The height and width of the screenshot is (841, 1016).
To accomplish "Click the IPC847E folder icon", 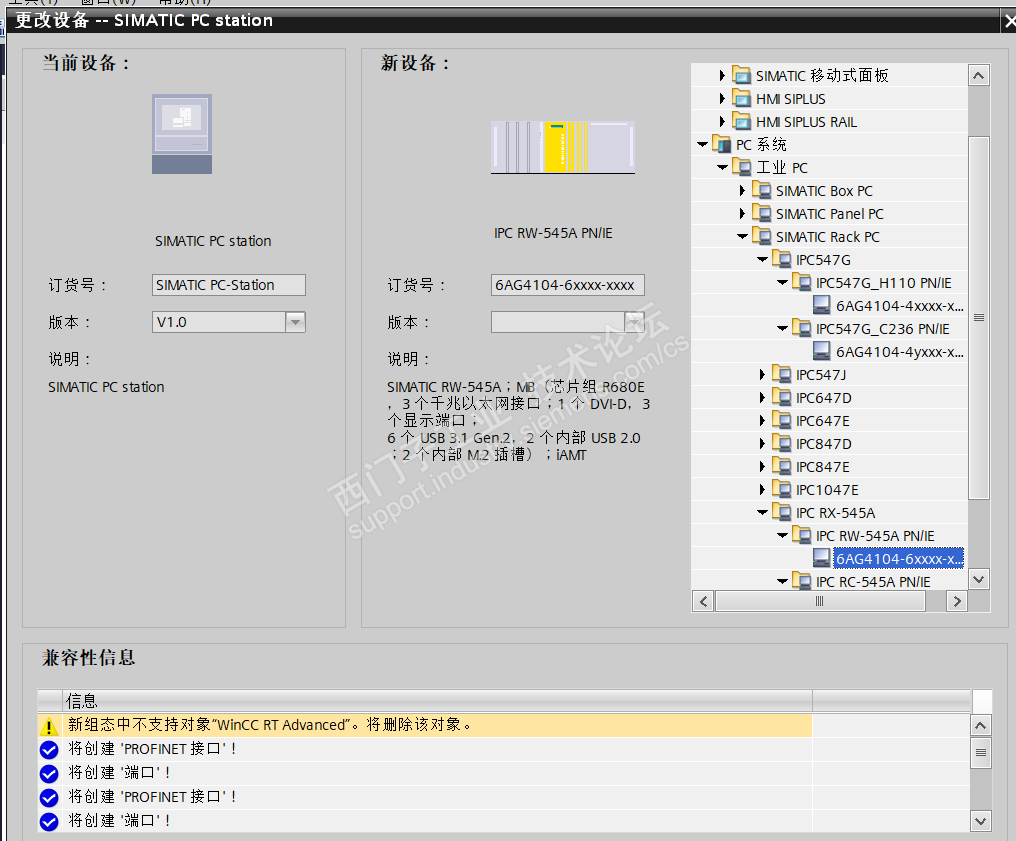I will pos(781,467).
